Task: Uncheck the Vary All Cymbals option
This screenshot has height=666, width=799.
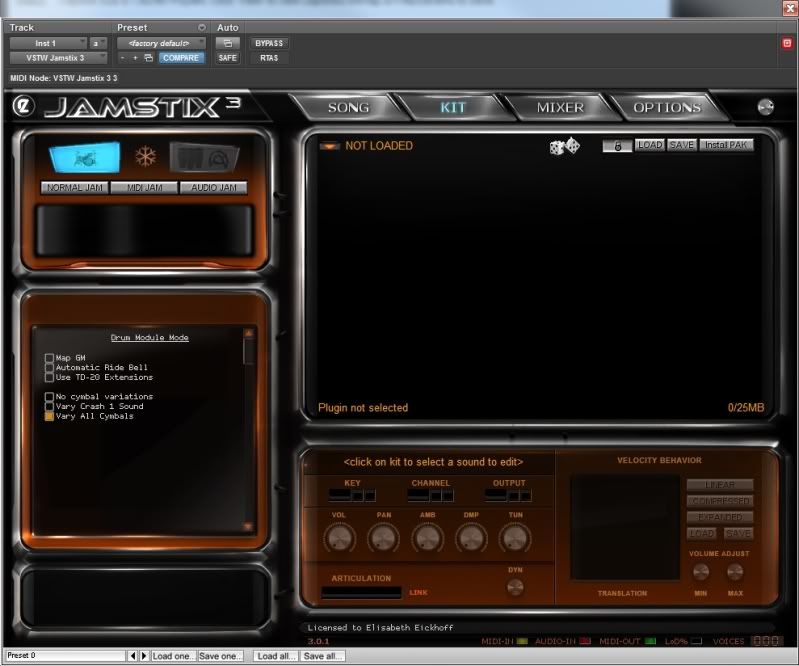Action: (x=50, y=416)
